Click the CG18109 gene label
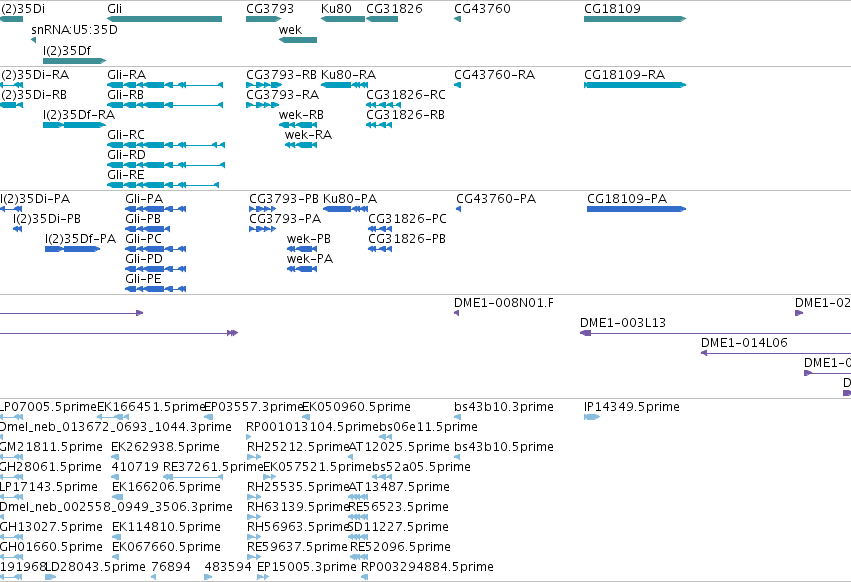The image size is (851, 582). pyautogui.click(x=612, y=9)
